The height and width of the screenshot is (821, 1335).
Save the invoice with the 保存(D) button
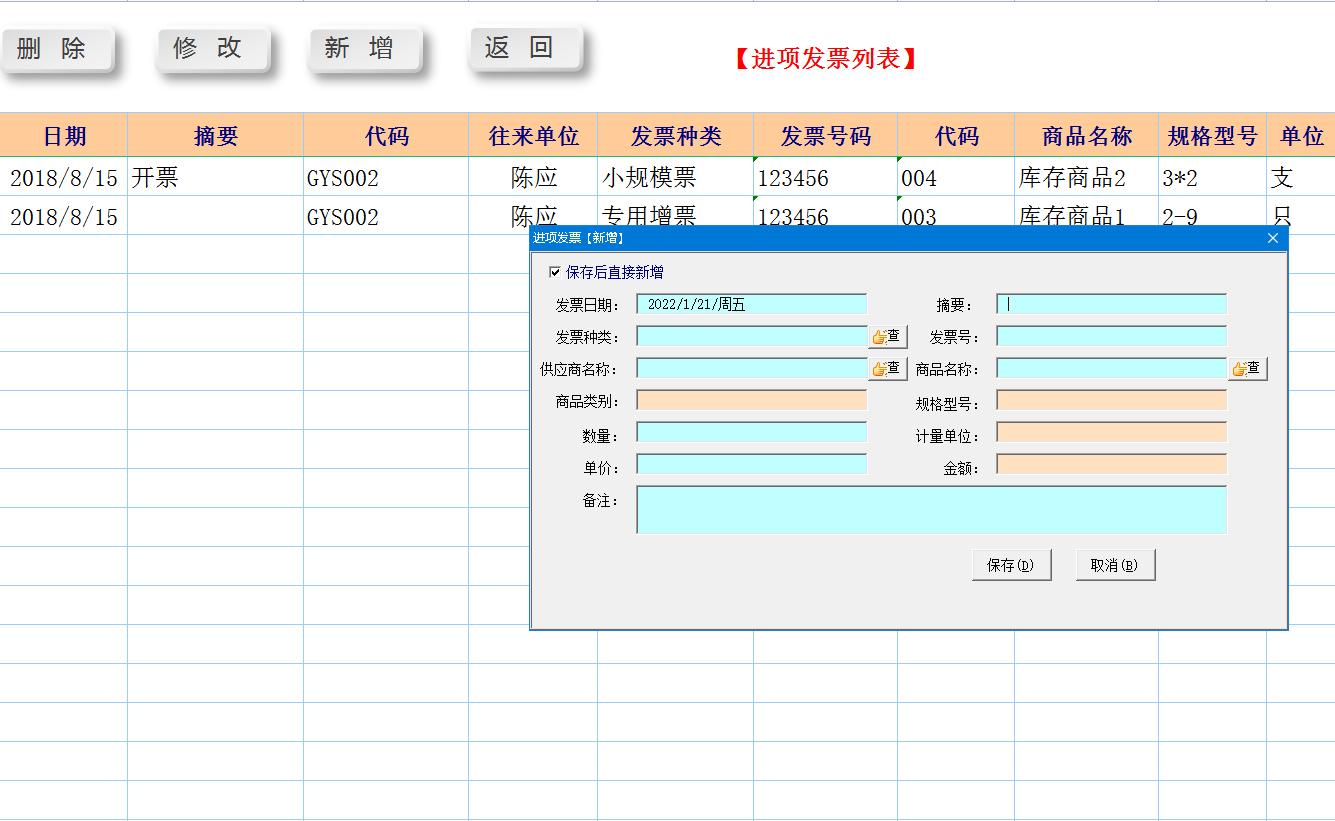click(x=1011, y=563)
